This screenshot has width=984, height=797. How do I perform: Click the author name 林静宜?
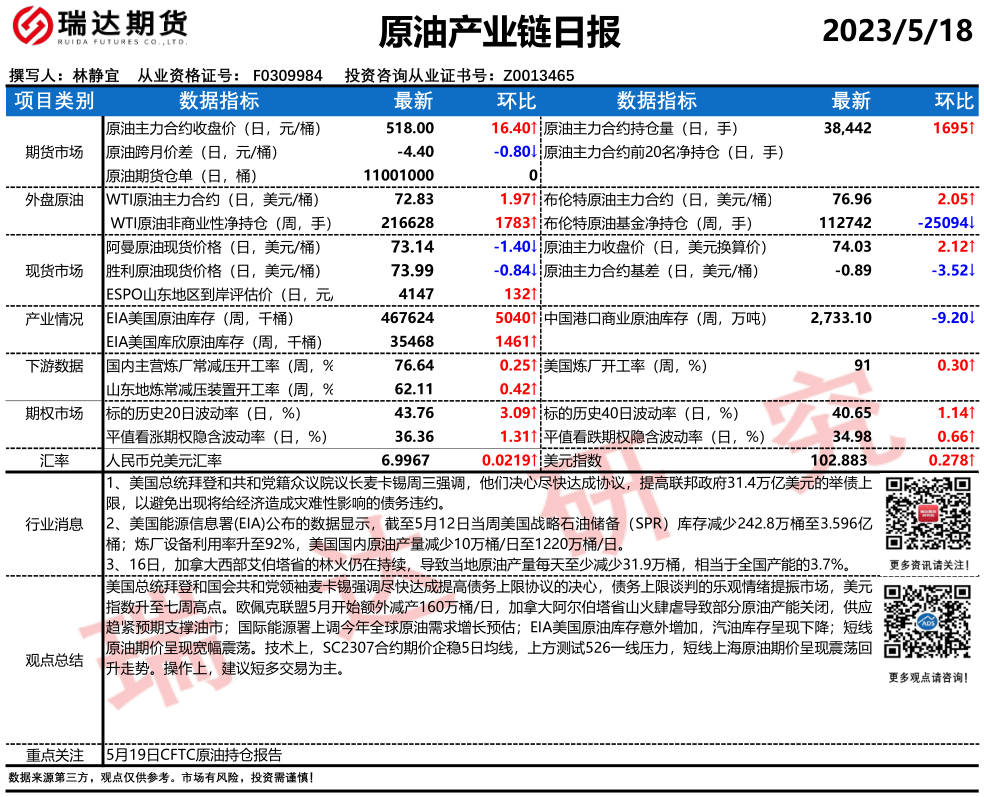pyautogui.click(x=96, y=75)
